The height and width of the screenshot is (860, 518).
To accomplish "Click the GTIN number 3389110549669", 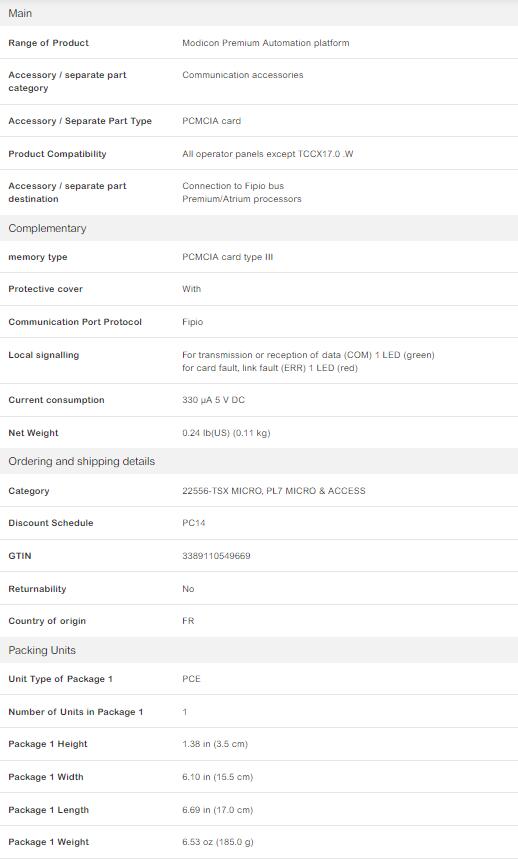I will [216, 556].
